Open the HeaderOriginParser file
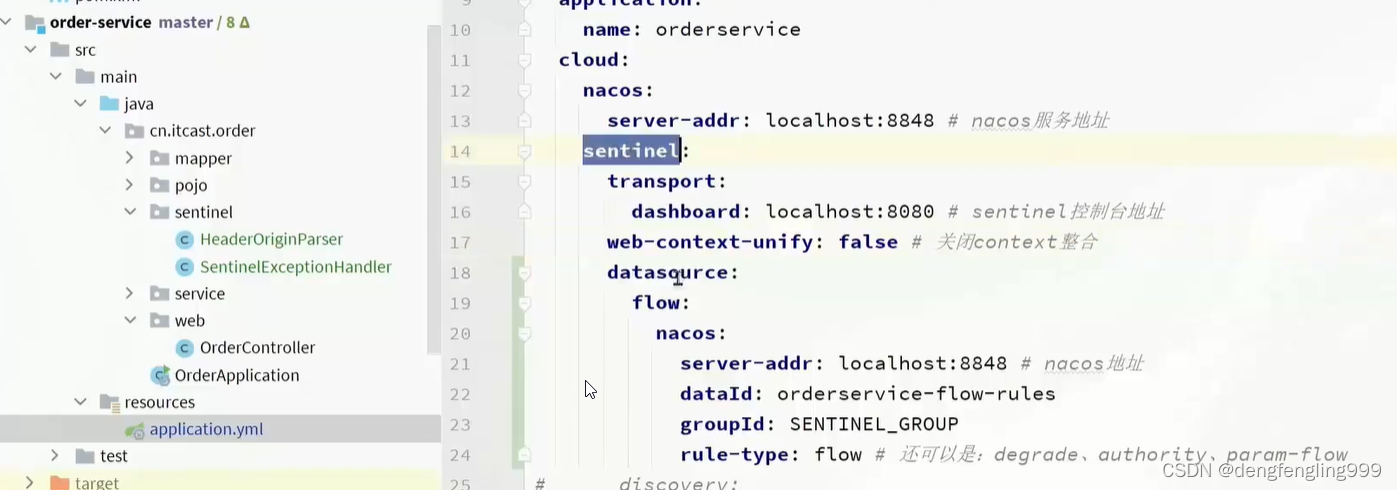The image size is (1397, 490). pyautogui.click(x=271, y=240)
